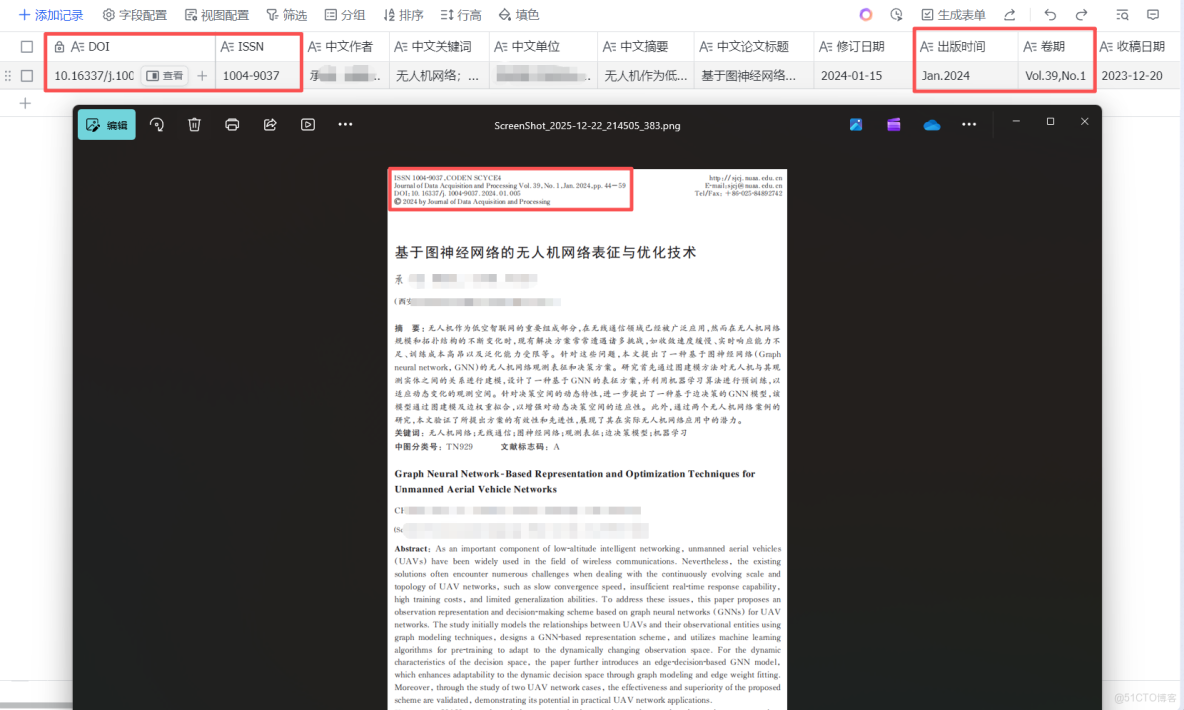1184x710 pixels.
Task: Start slideshow with play icon
Action: click(x=307, y=124)
